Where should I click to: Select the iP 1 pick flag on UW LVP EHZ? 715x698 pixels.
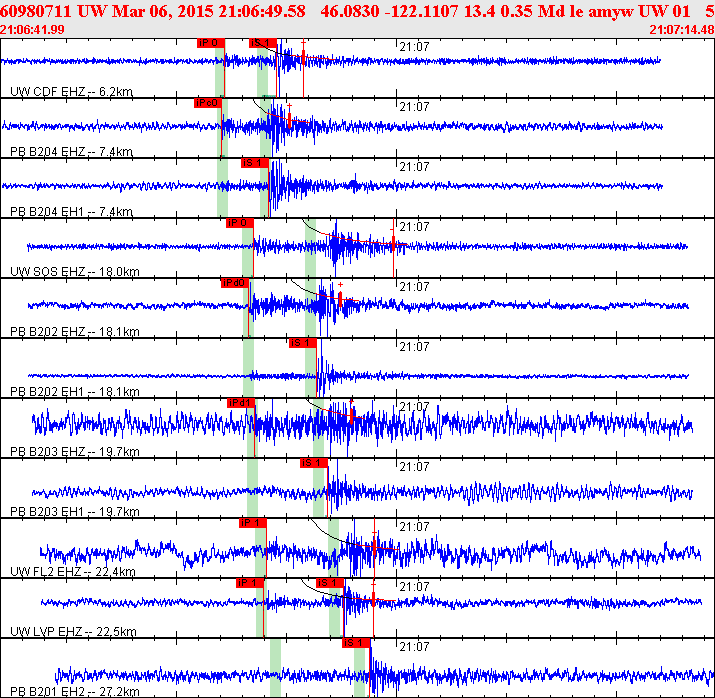click(250, 583)
